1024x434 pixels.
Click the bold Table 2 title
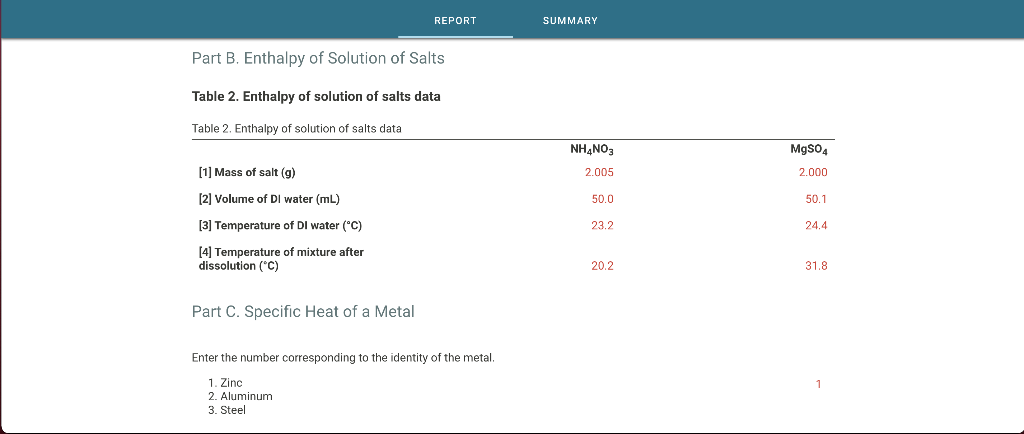pos(316,97)
